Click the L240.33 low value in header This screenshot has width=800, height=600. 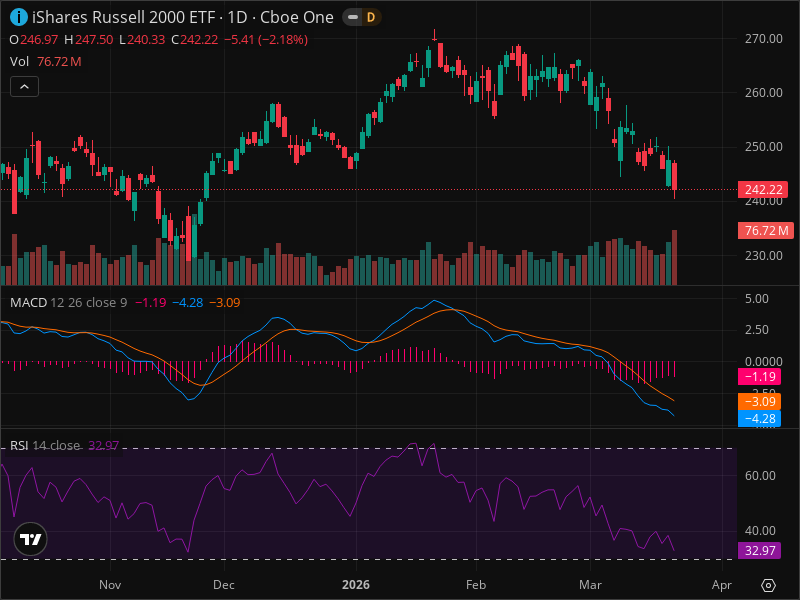pos(142,40)
